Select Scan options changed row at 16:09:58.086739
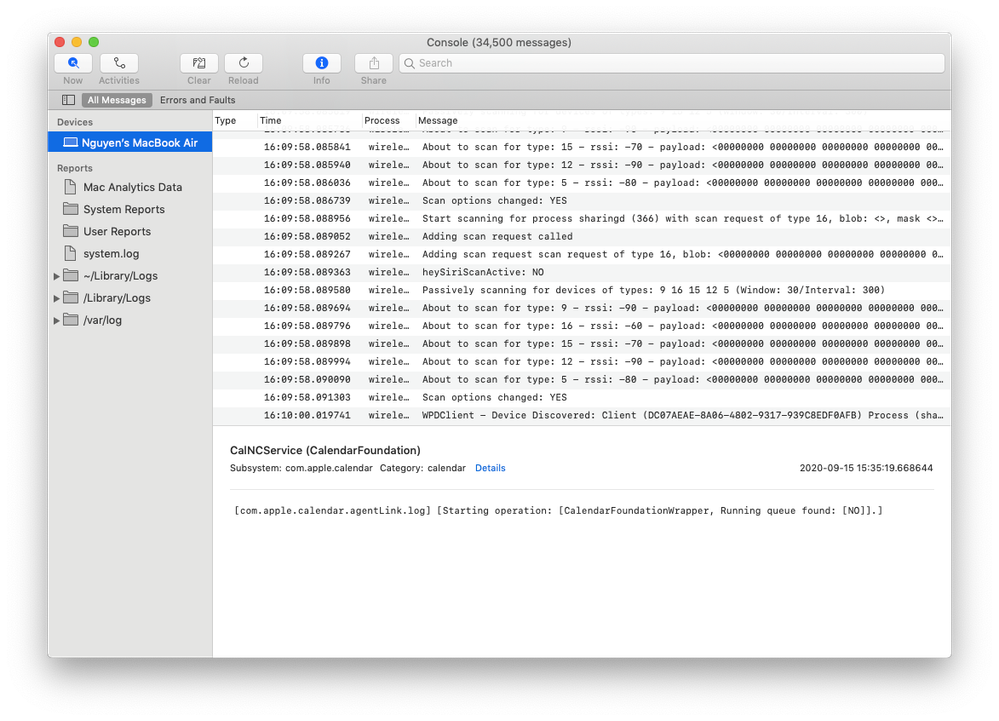The image size is (999, 721). (x=582, y=201)
